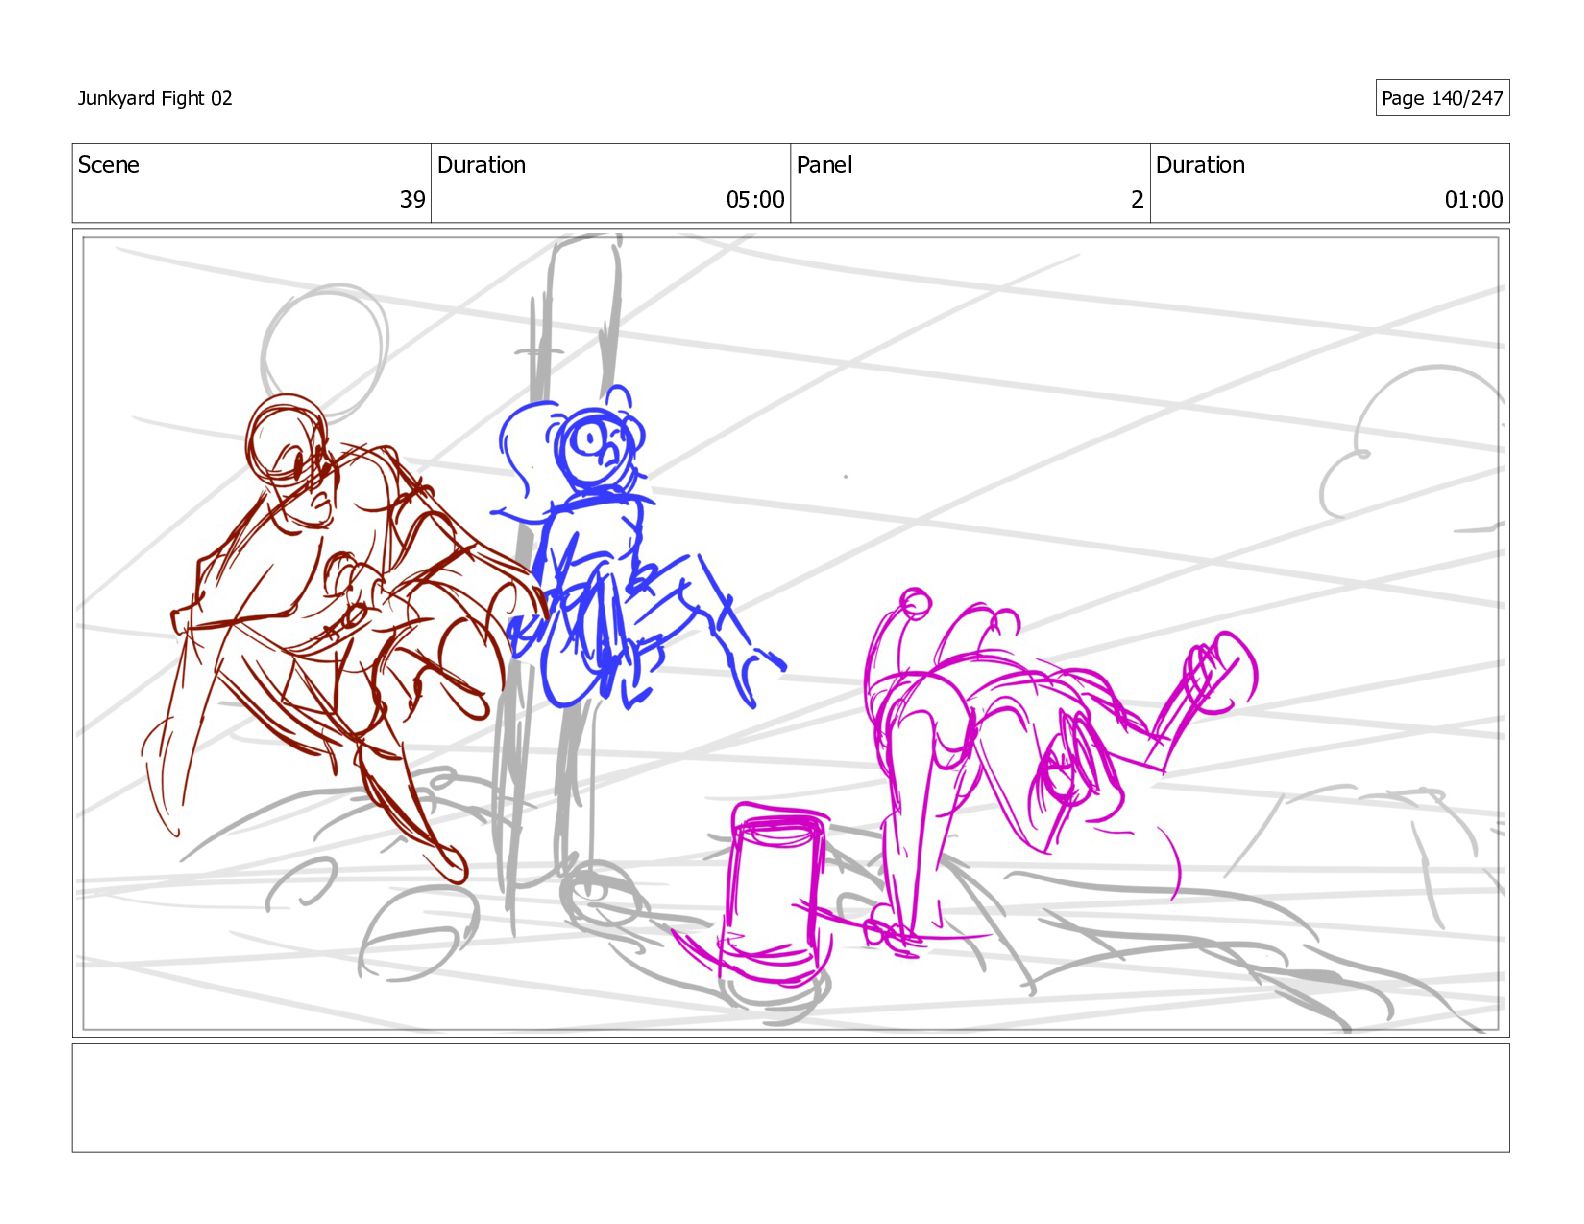Click the Duration label beside Scene
1584x1224 pixels.
click(481, 165)
